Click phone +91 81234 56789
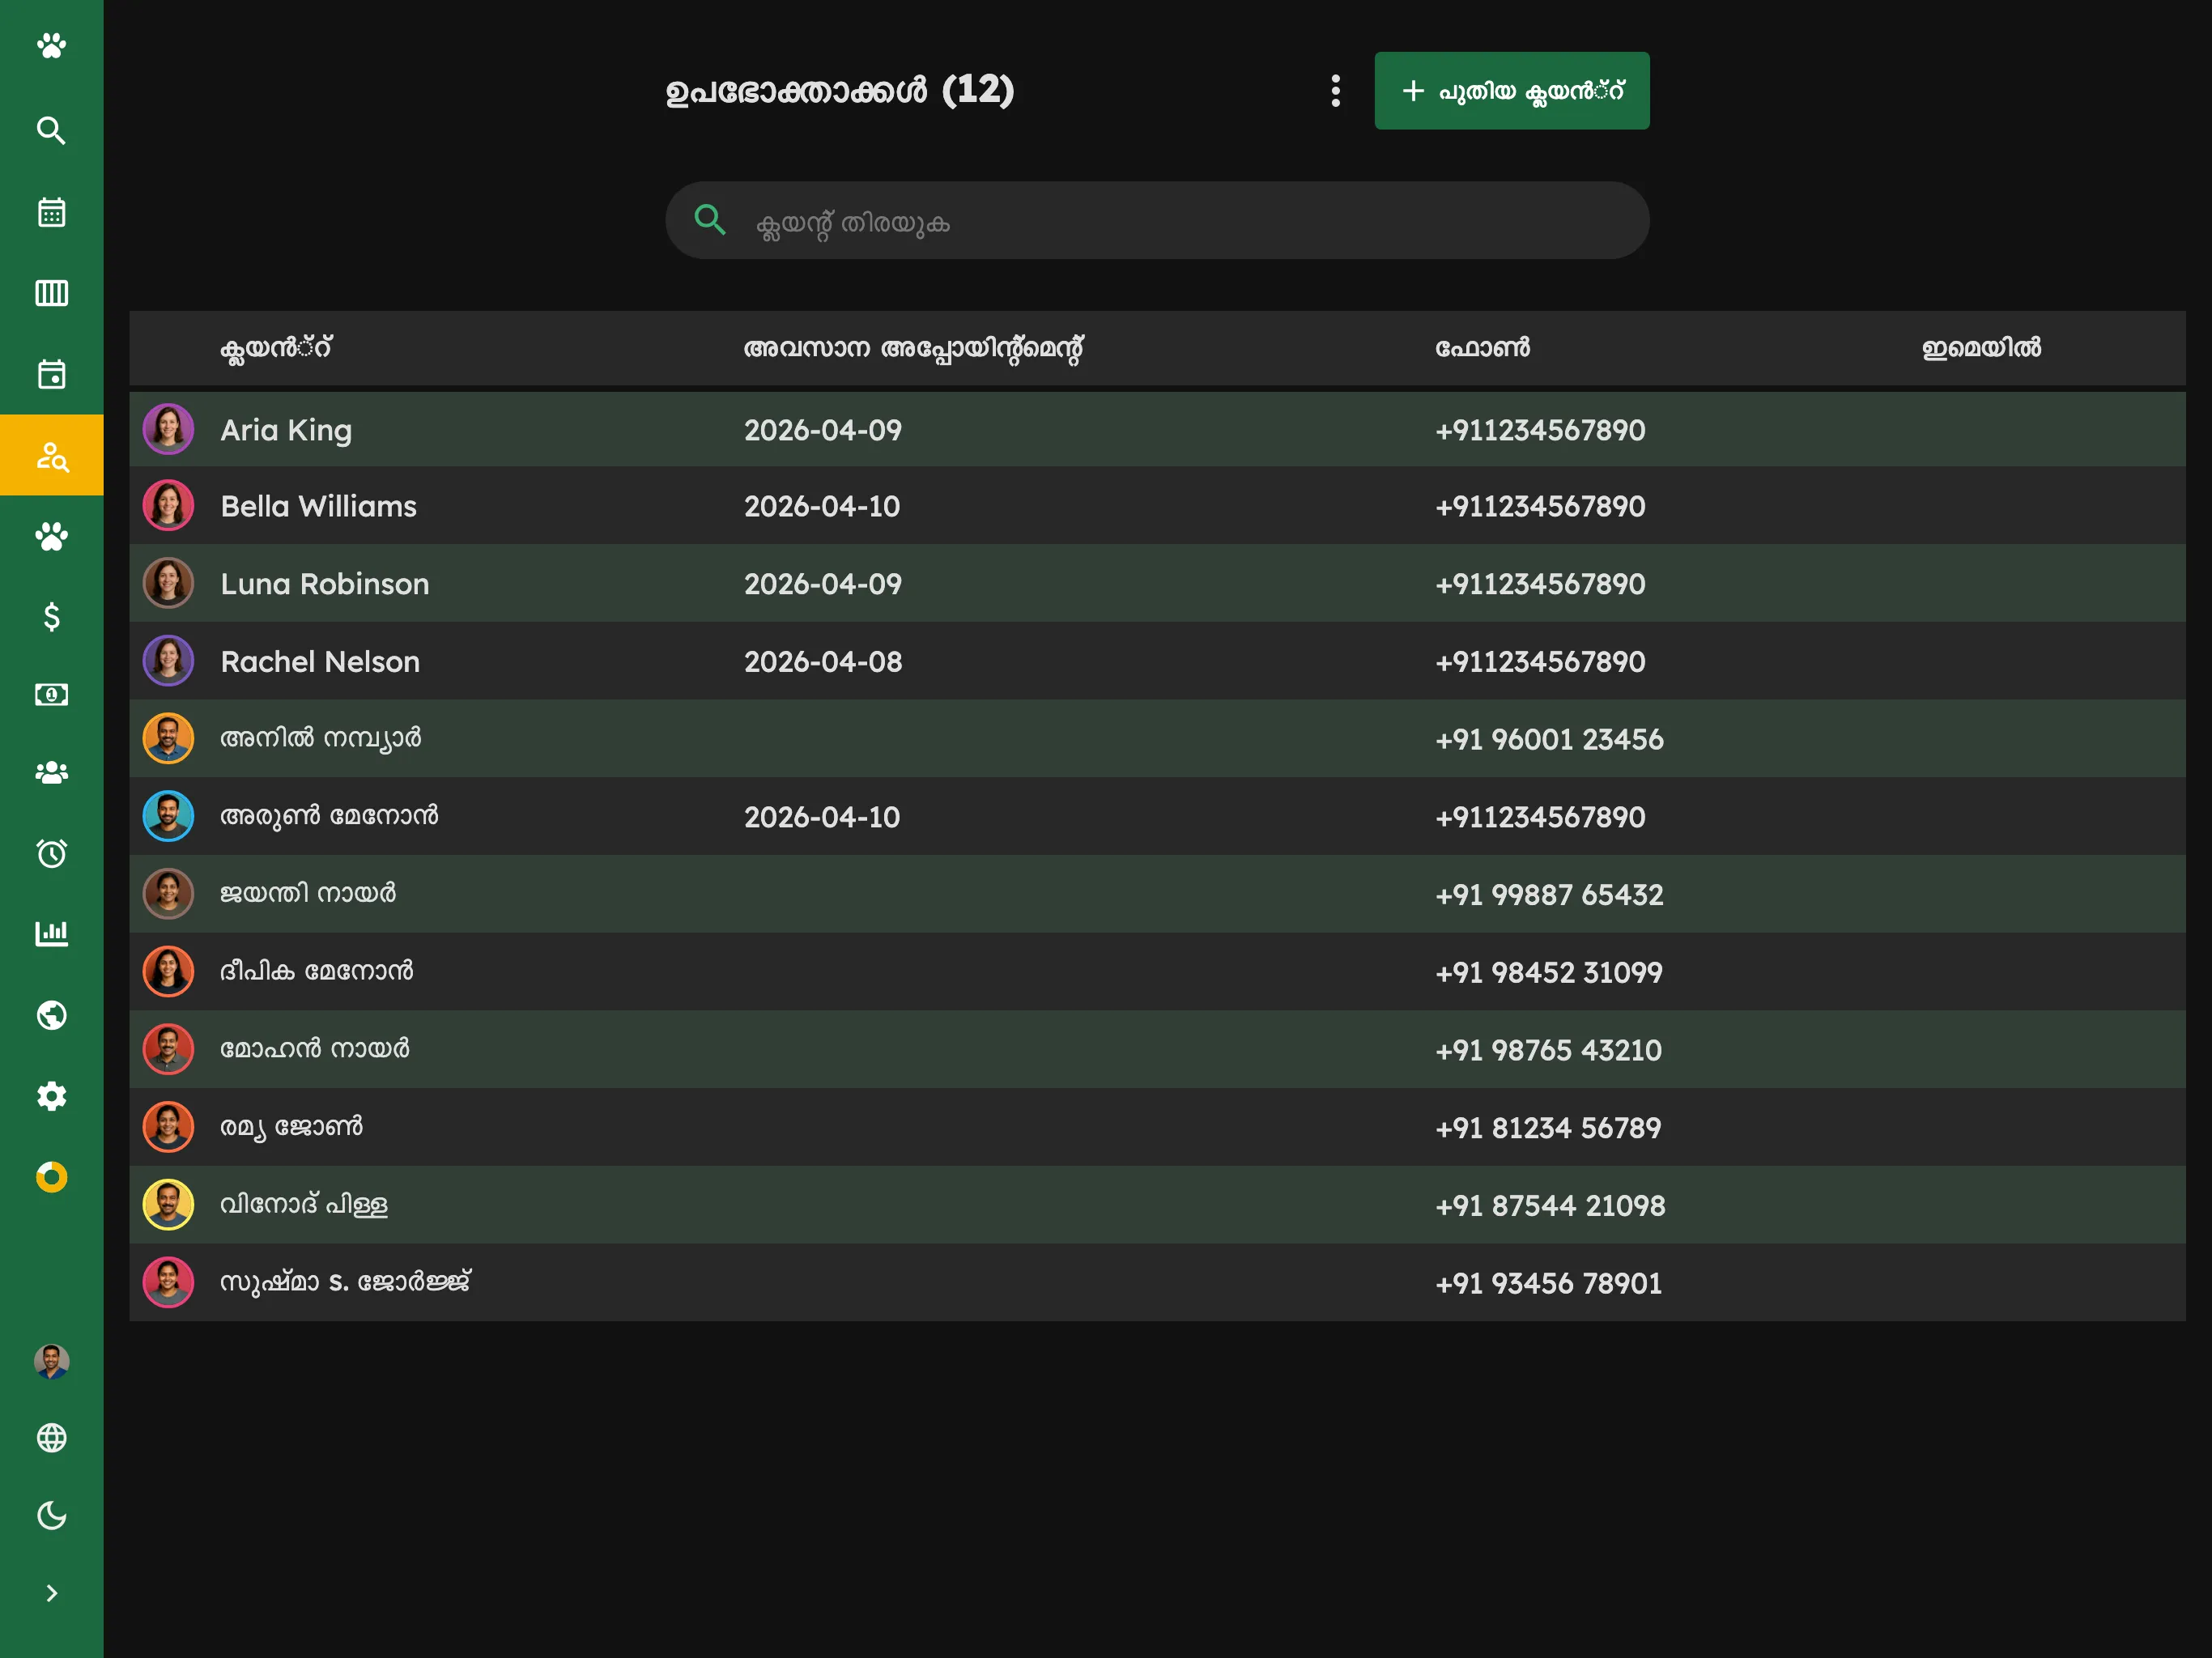The image size is (2212, 1658). tap(1548, 1128)
